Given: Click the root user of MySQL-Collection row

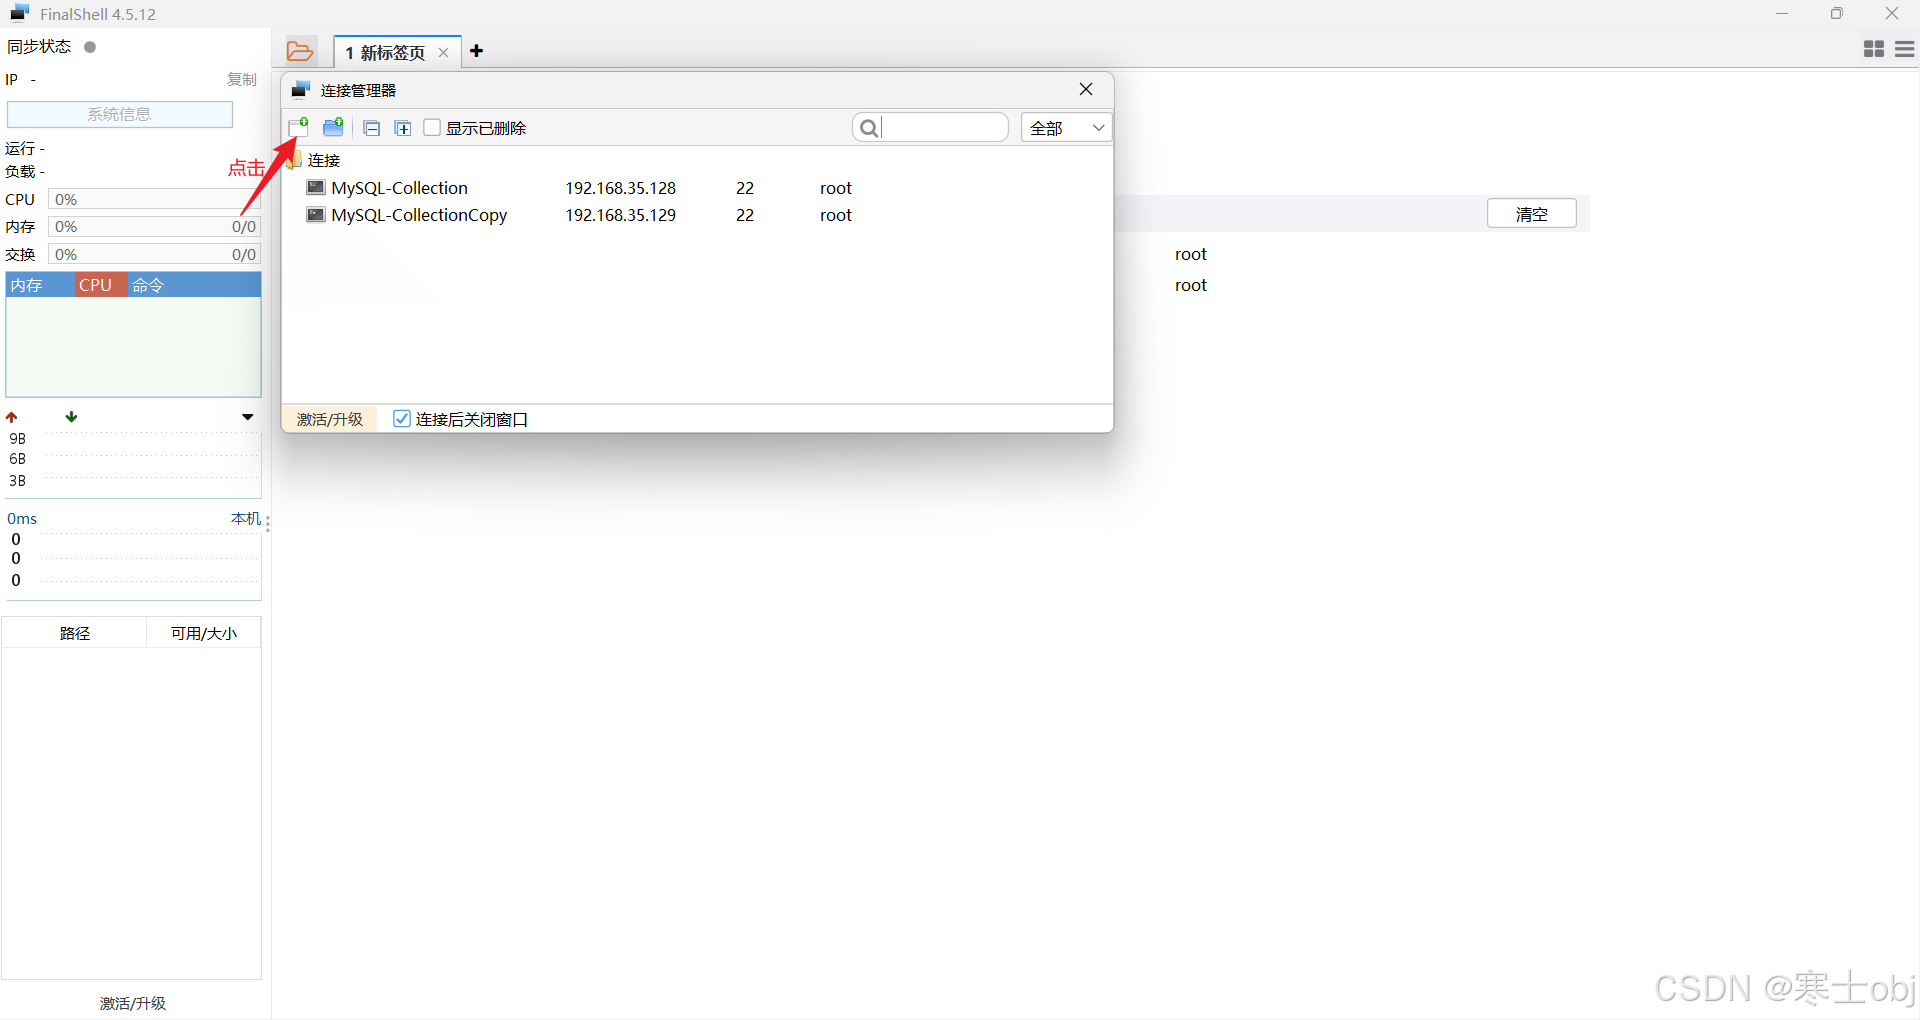Looking at the screenshot, I should 836,188.
